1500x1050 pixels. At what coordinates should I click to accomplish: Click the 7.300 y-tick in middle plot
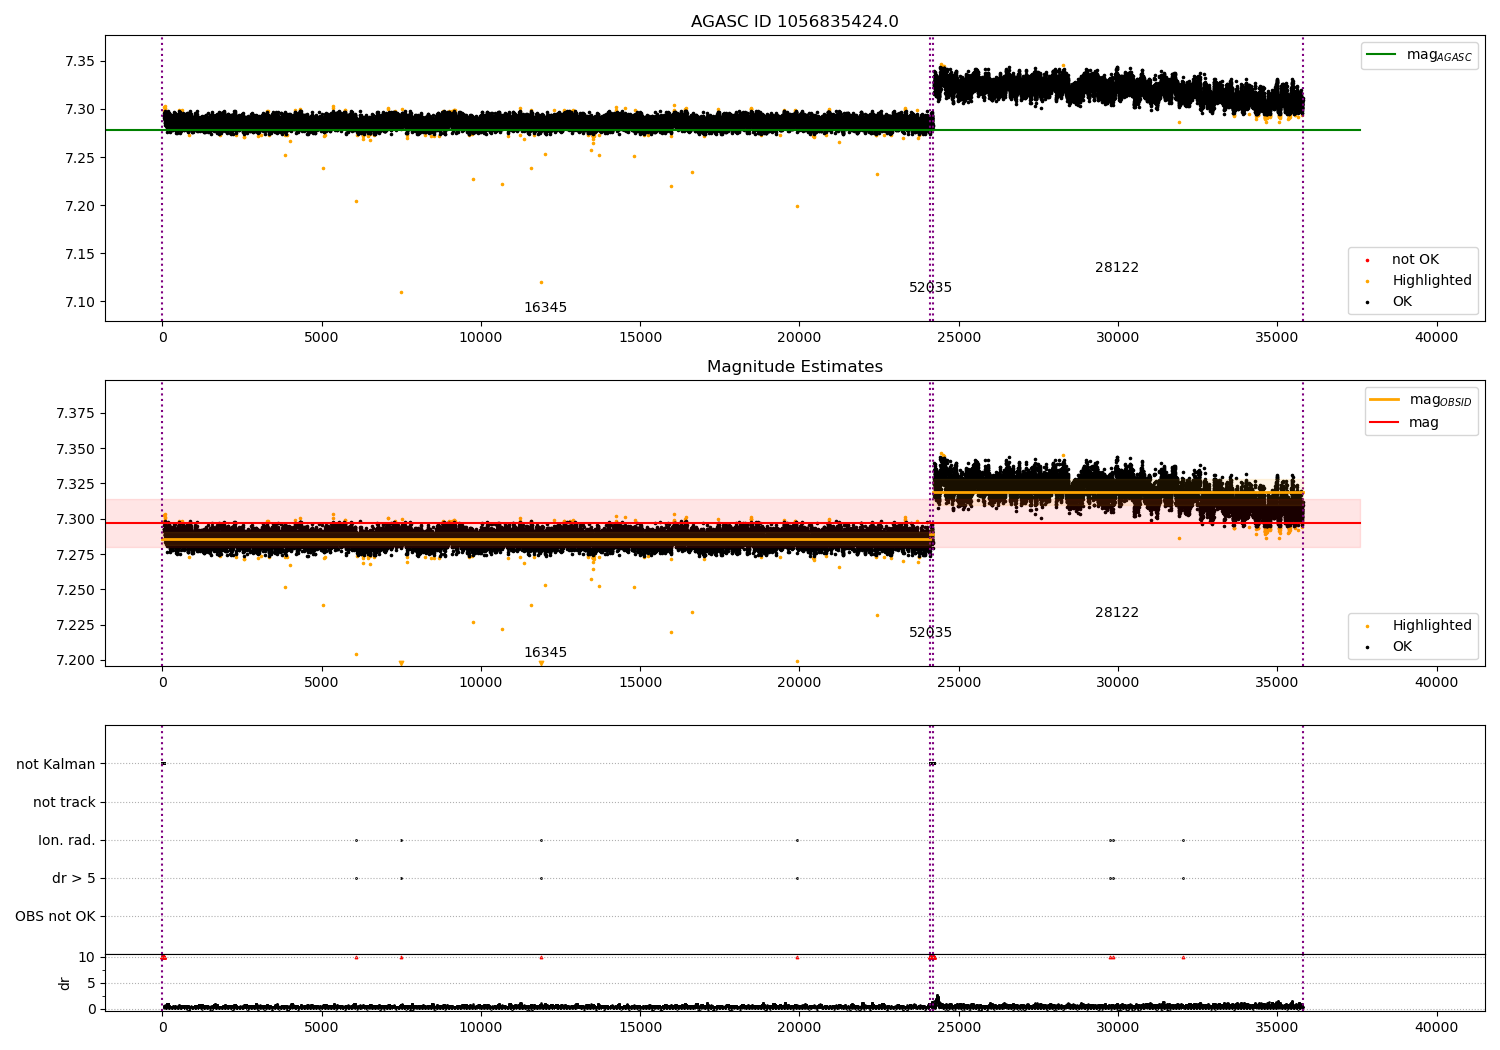click(76, 519)
